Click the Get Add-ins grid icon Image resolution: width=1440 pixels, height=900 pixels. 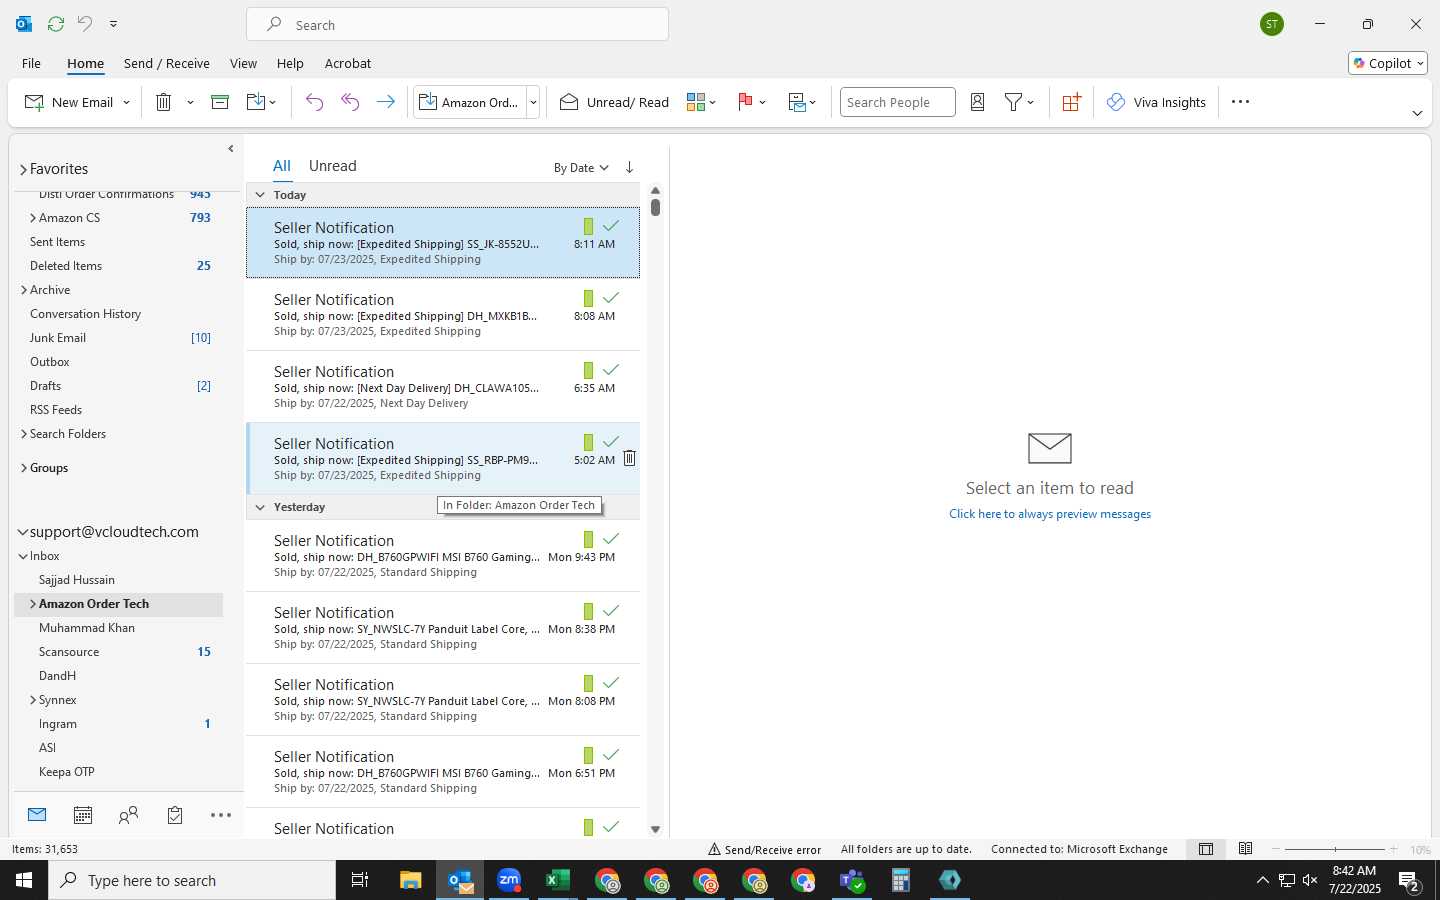coord(1071,102)
